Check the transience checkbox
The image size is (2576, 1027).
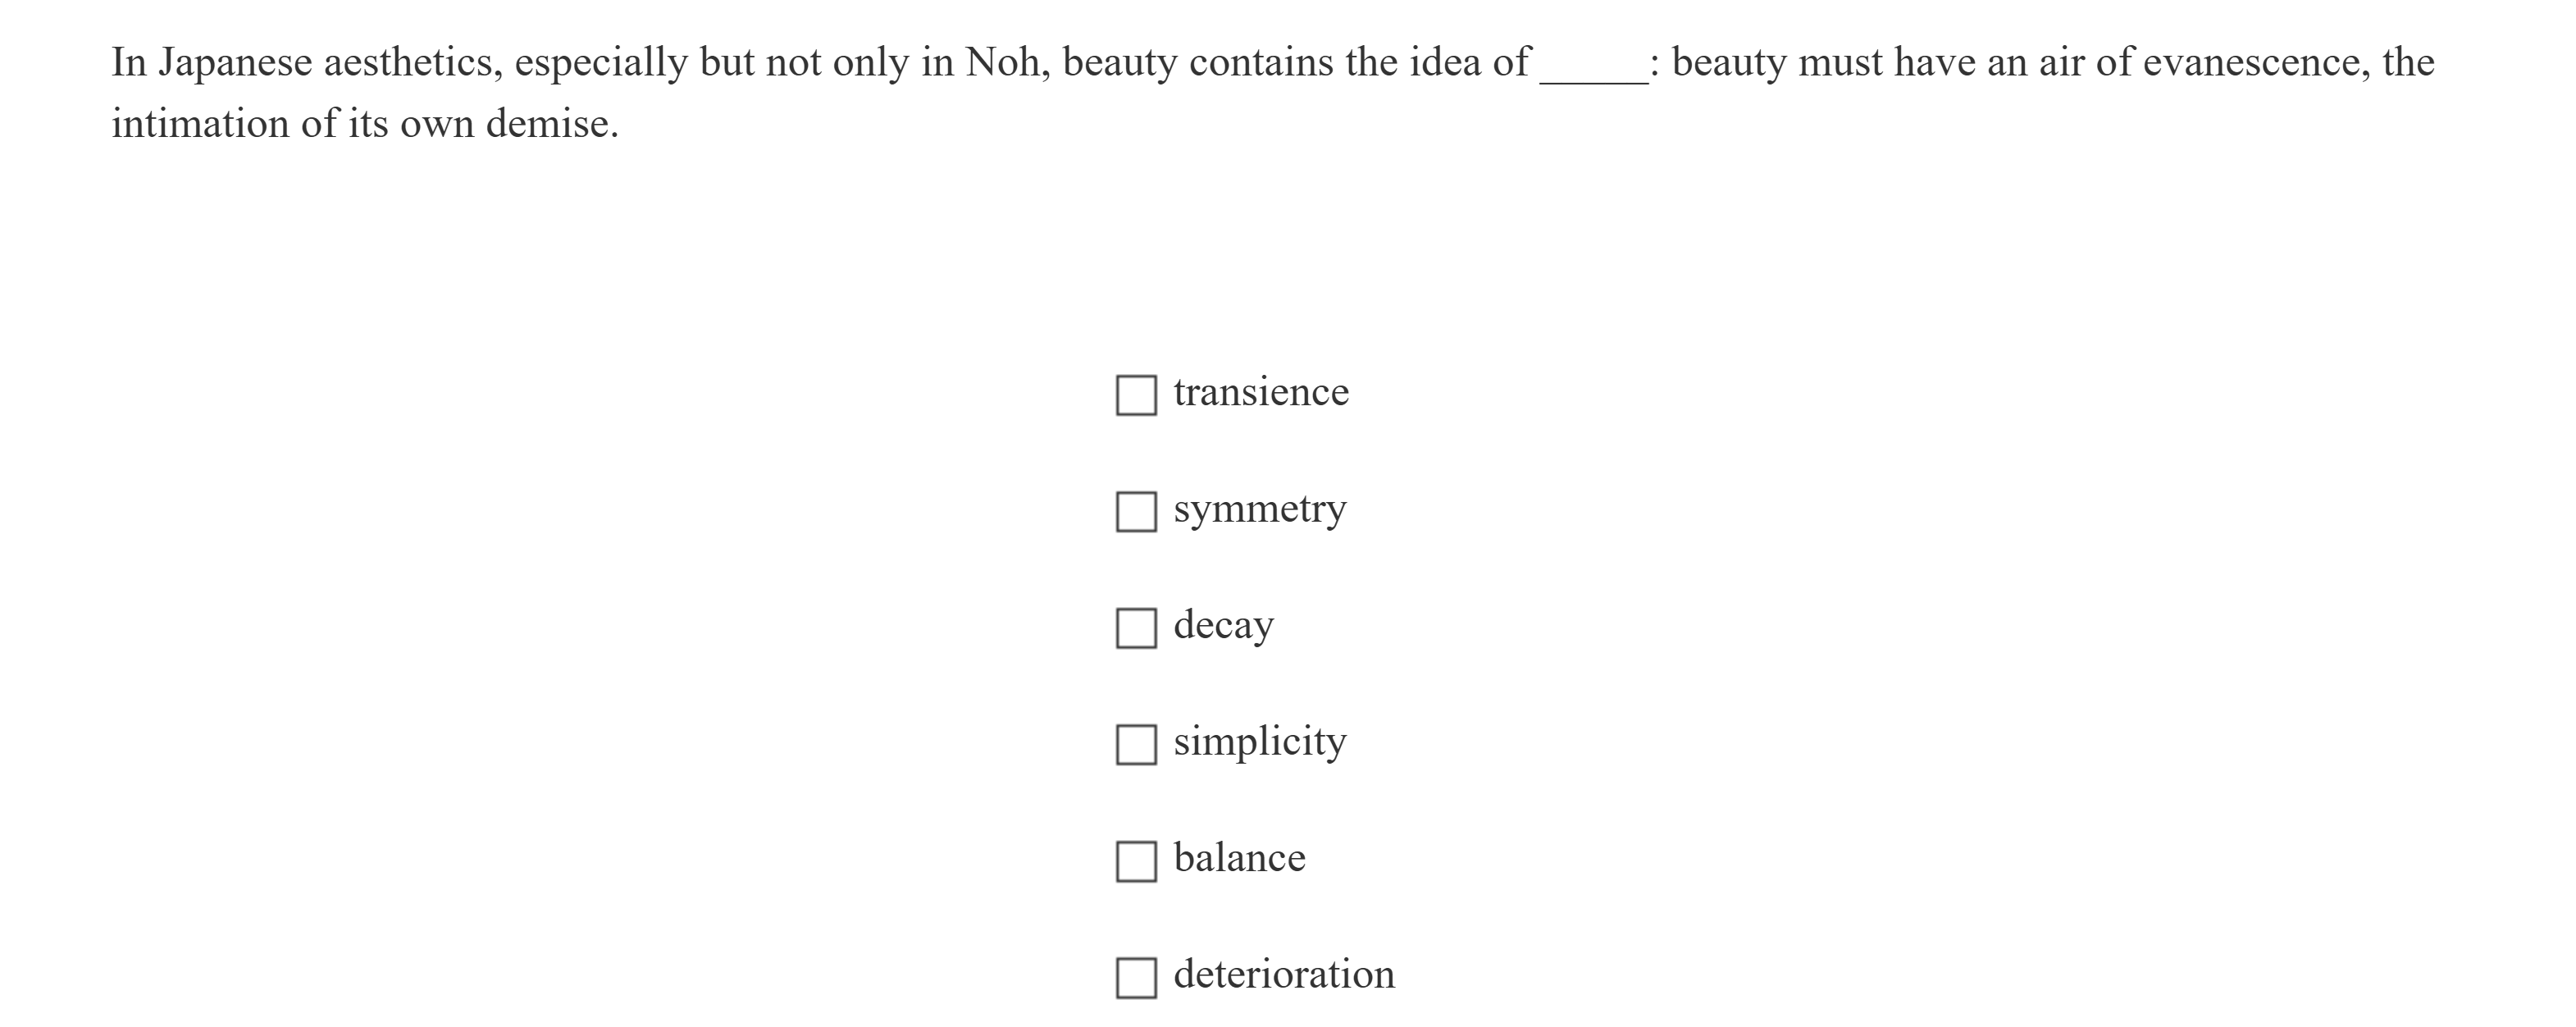[1136, 395]
